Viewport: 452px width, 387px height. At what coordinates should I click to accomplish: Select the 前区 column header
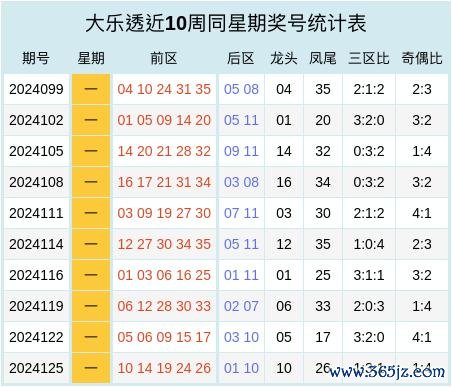164,58
